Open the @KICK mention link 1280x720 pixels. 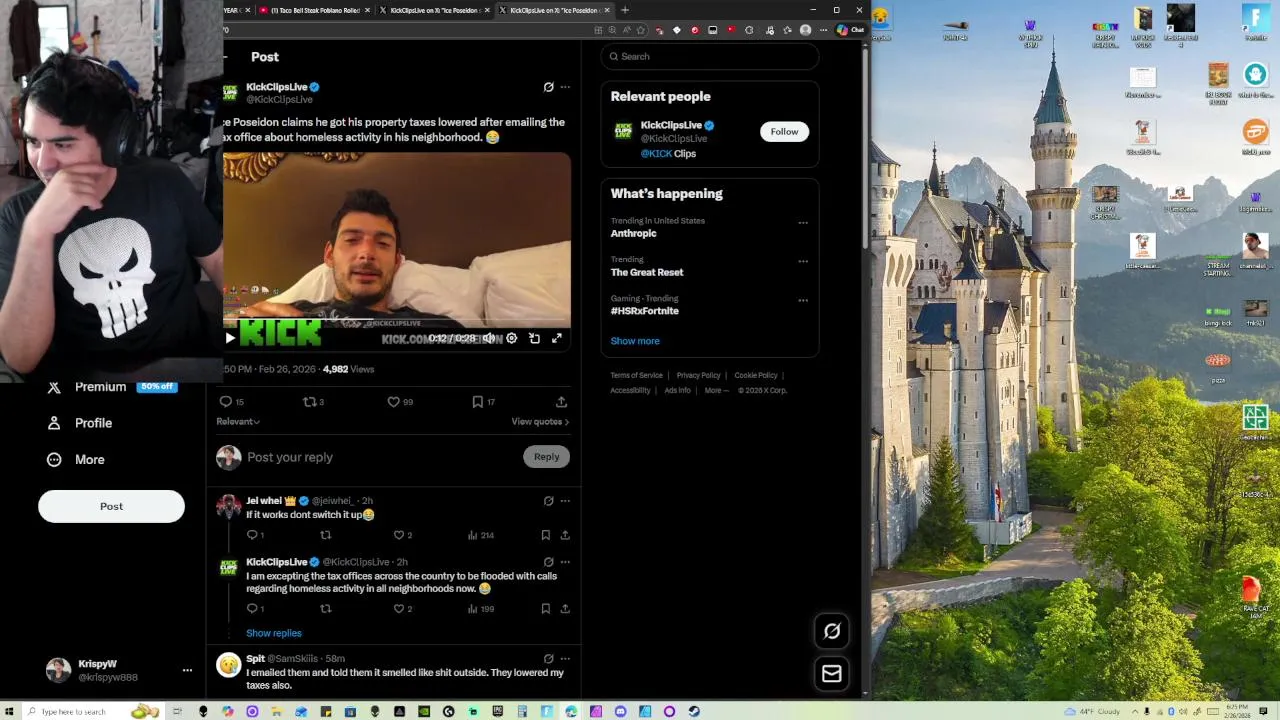(x=656, y=154)
